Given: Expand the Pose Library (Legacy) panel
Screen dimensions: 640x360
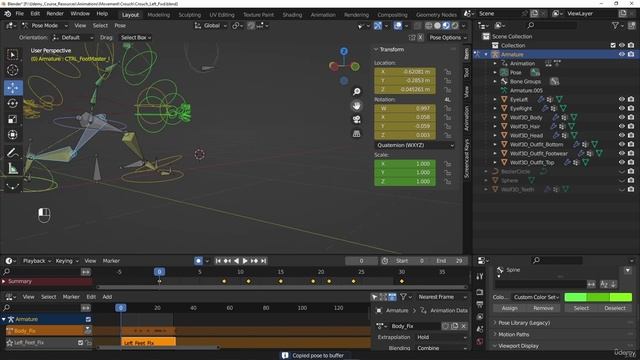Looking at the screenshot, I should [524, 323].
